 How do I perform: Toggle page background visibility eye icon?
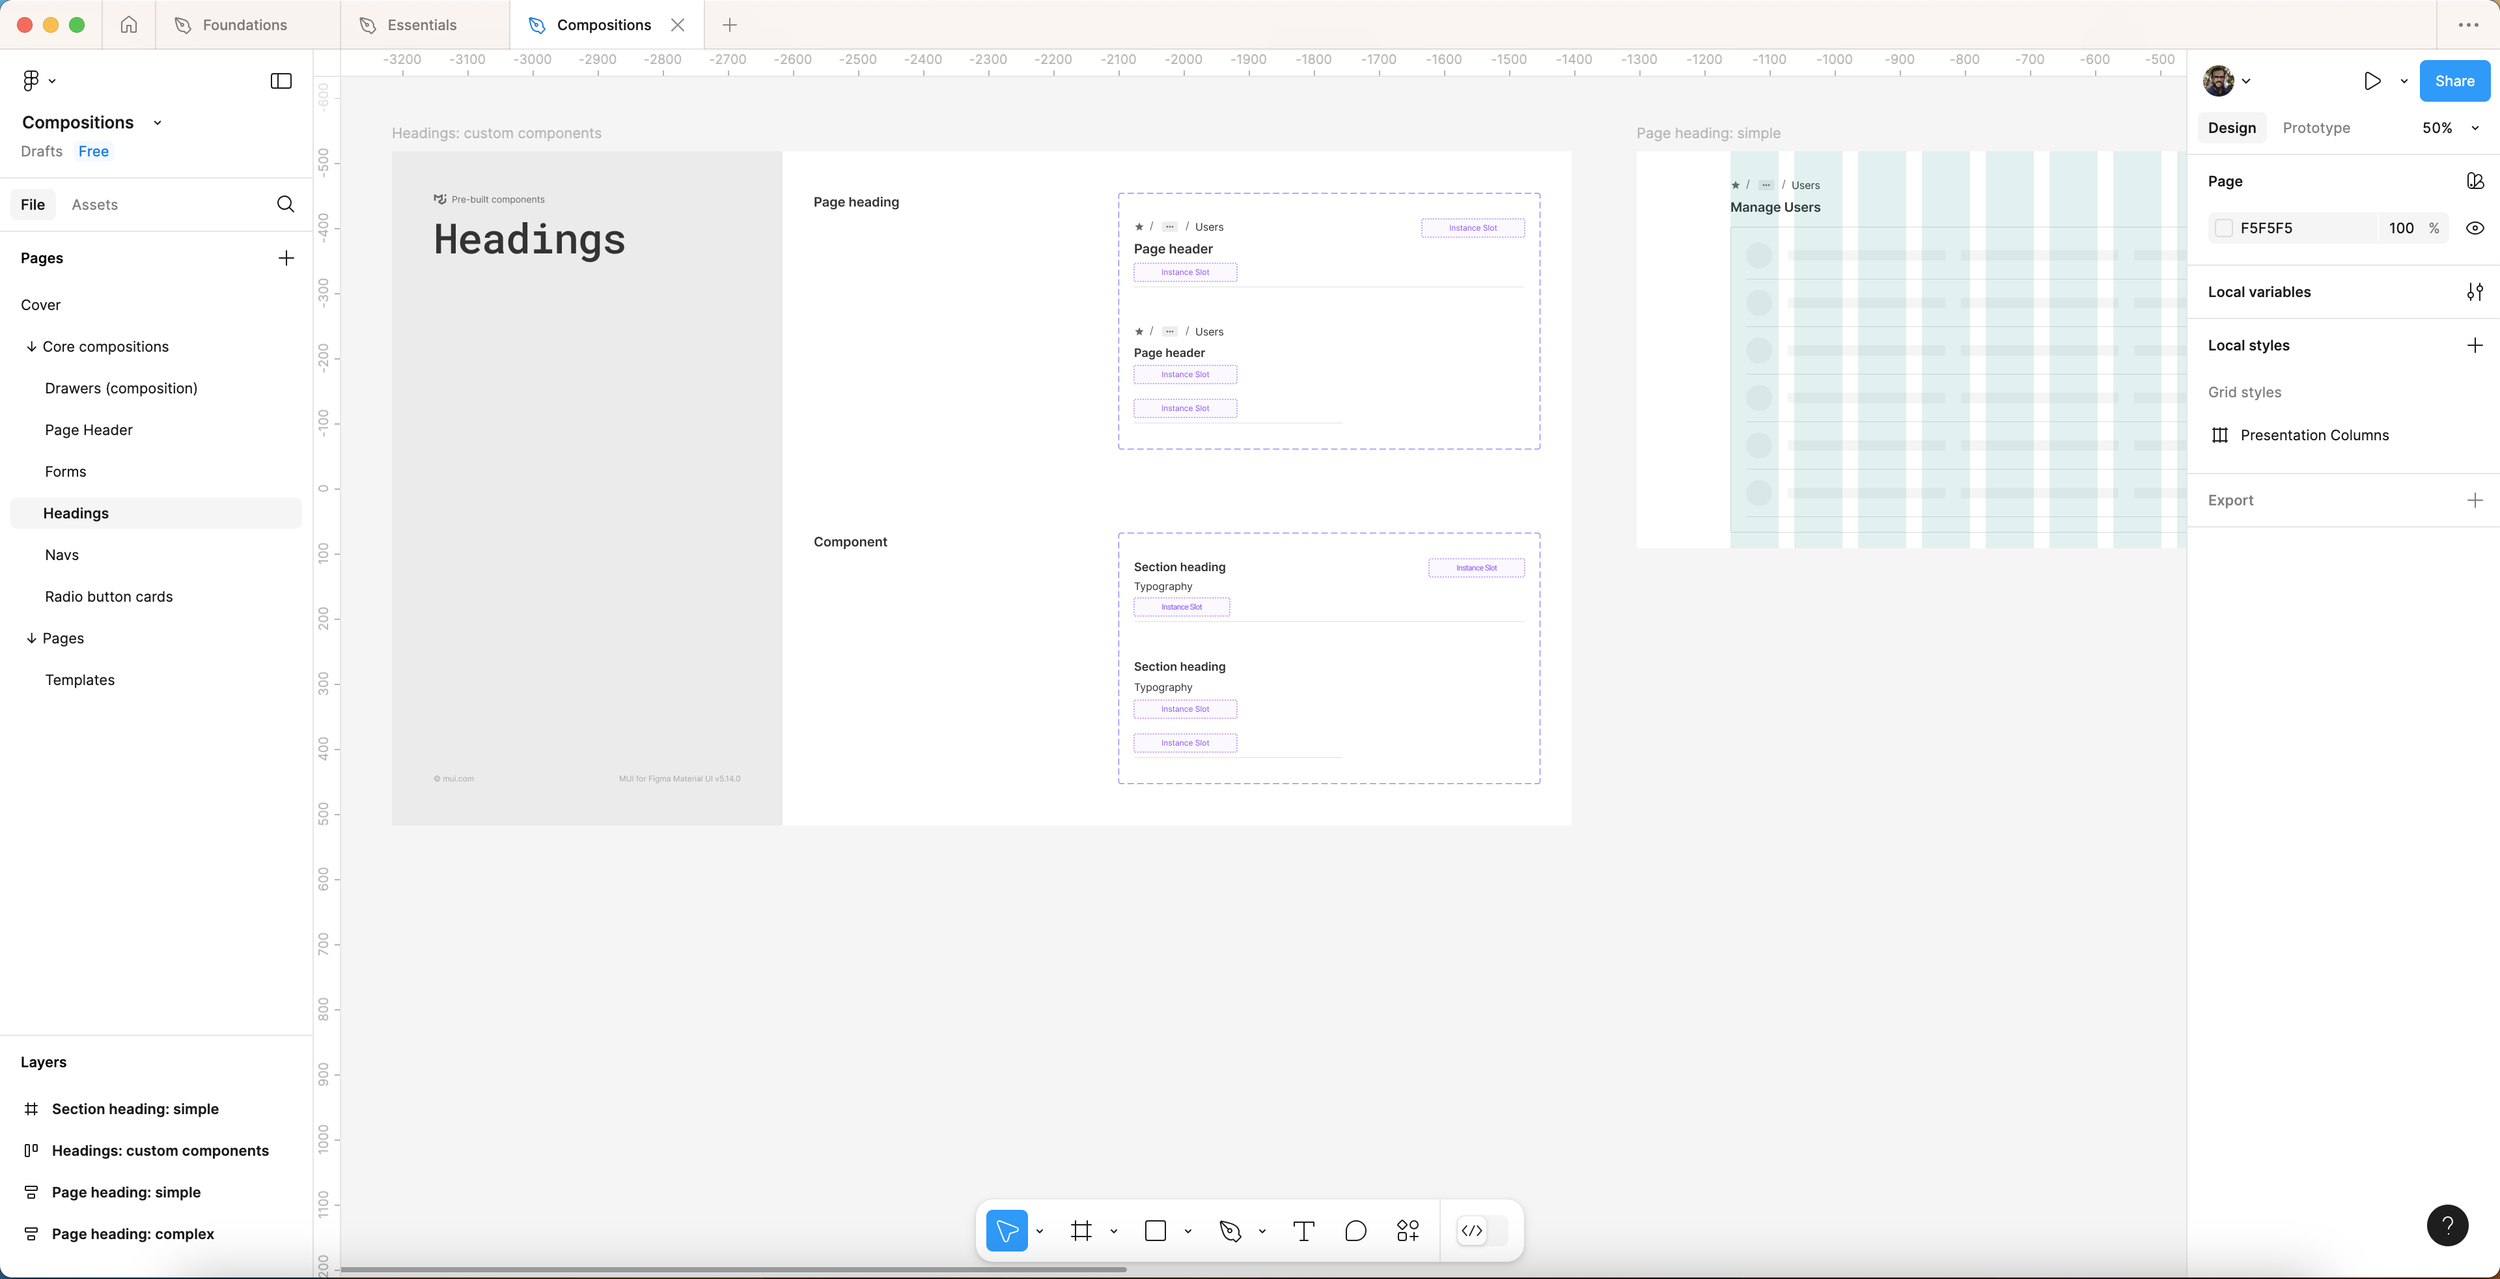pos(2474,228)
